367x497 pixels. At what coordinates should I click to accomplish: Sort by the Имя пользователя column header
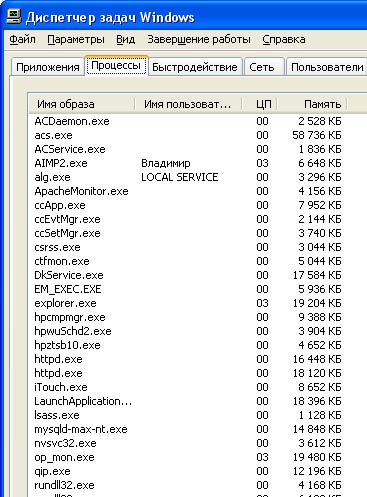click(x=188, y=104)
